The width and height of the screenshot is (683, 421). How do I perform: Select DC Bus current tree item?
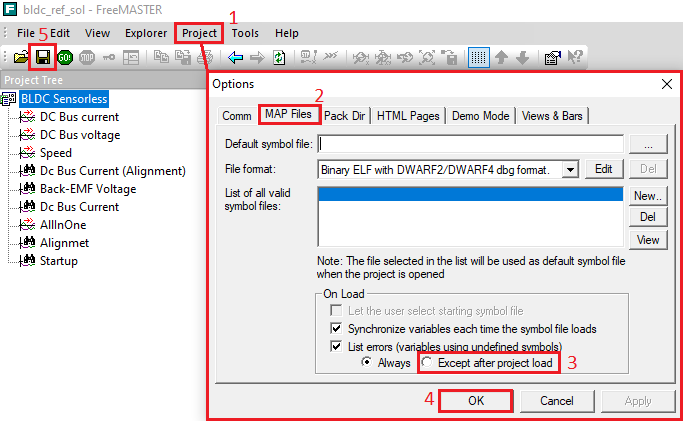[x=79, y=117]
